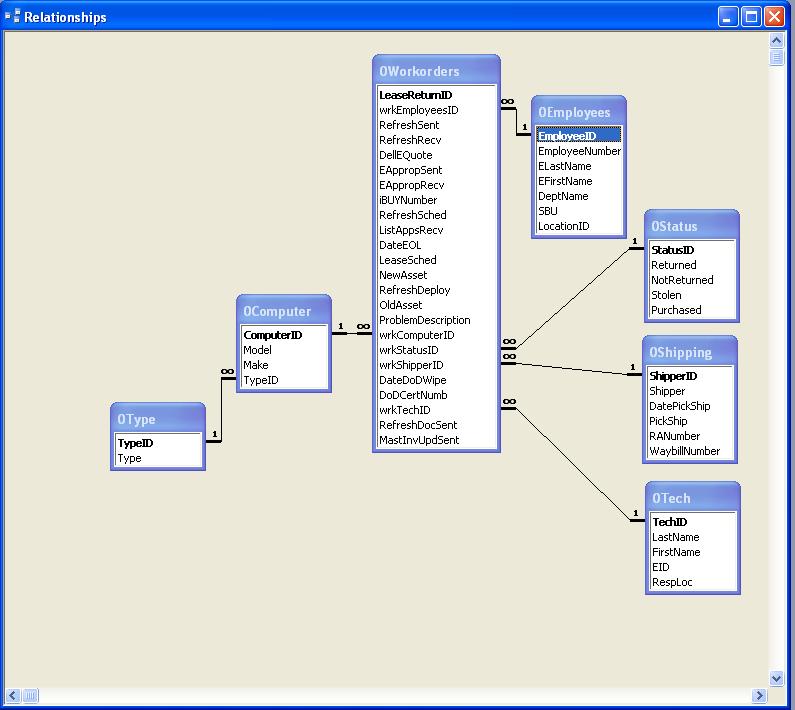Select the OStatus table title bar
The width and height of the screenshot is (795, 710).
(x=692, y=226)
